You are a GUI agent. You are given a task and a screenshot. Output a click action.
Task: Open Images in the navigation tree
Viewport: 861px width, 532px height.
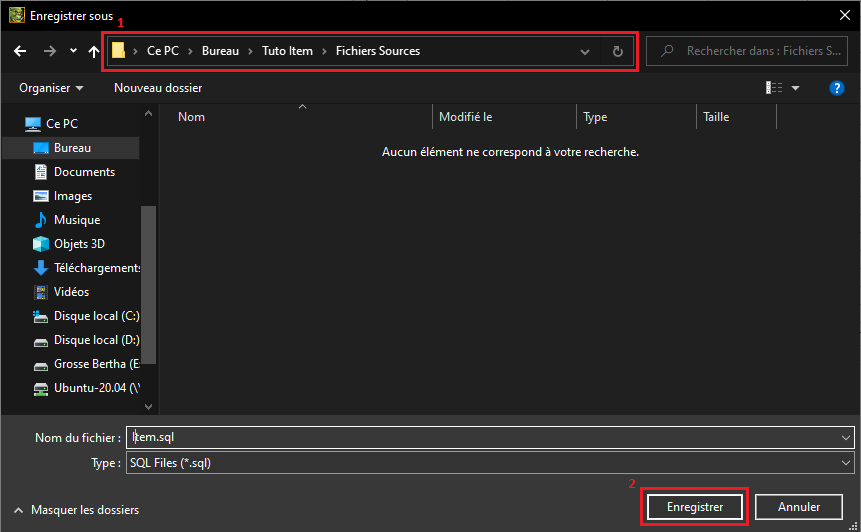(x=73, y=196)
